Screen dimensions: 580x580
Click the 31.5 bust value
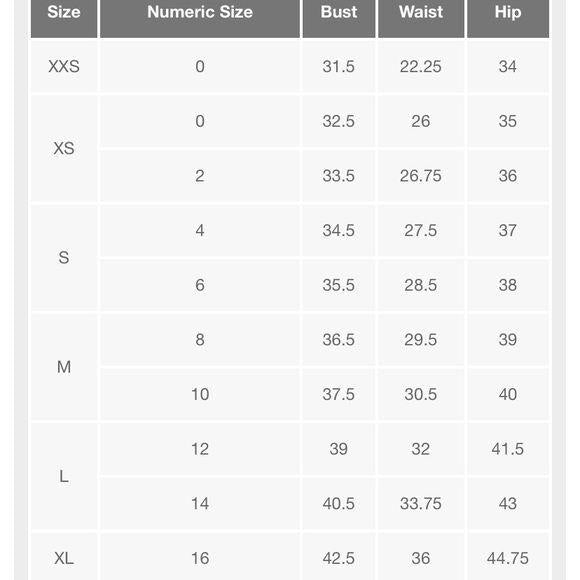339,67
